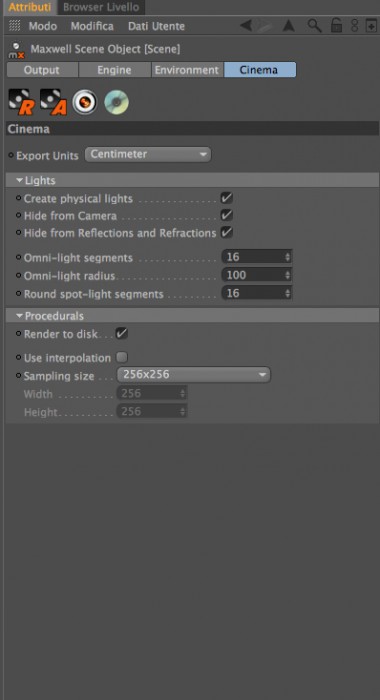Collapse the Lights section triangle

click(19, 180)
